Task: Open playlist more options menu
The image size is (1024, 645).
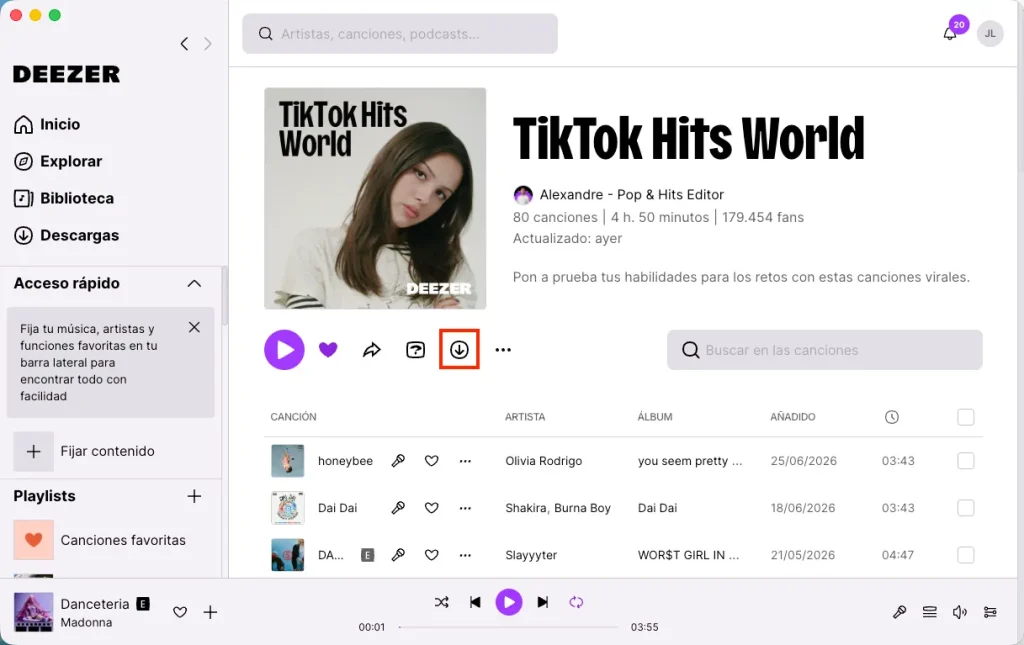Action: [503, 350]
